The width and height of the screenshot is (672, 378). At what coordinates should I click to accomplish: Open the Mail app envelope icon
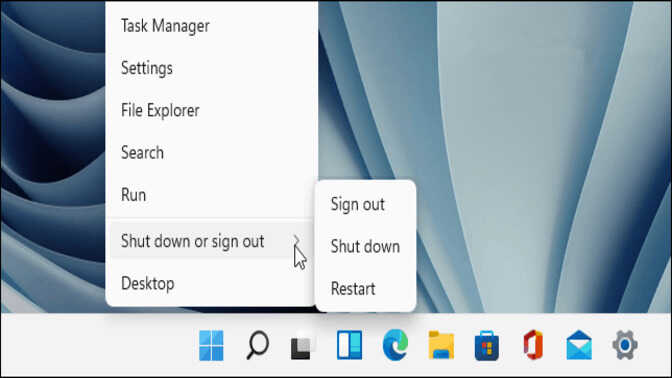pyautogui.click(x=579, y=345)
